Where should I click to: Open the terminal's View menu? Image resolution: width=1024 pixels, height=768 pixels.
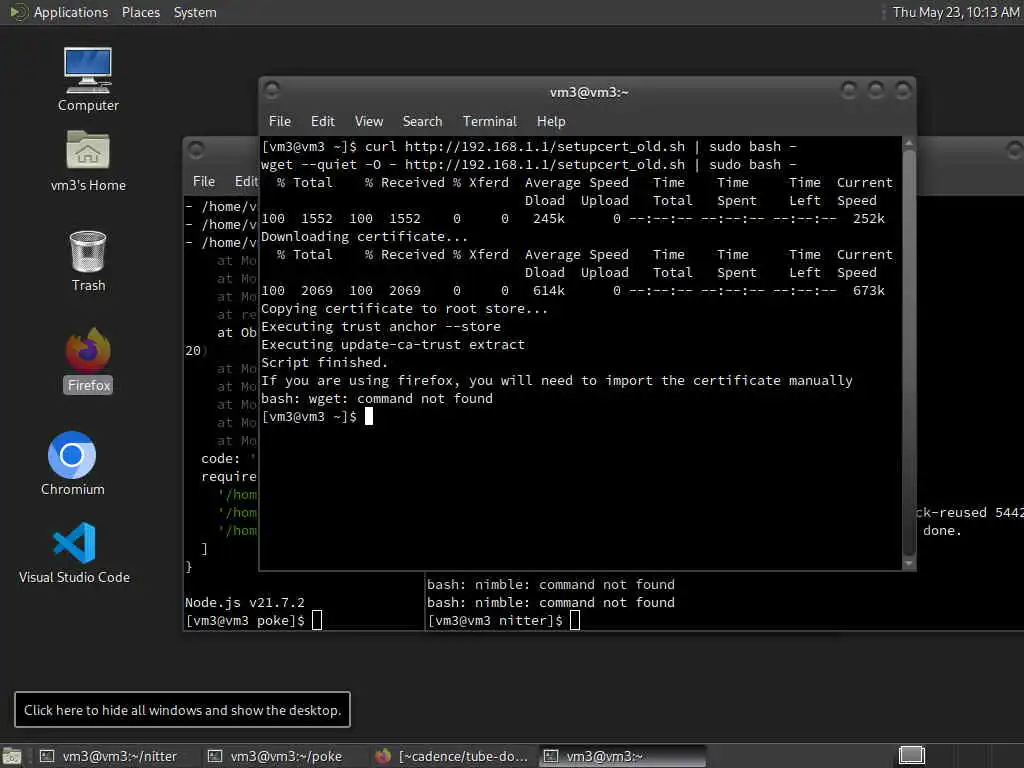click(369, 121)
